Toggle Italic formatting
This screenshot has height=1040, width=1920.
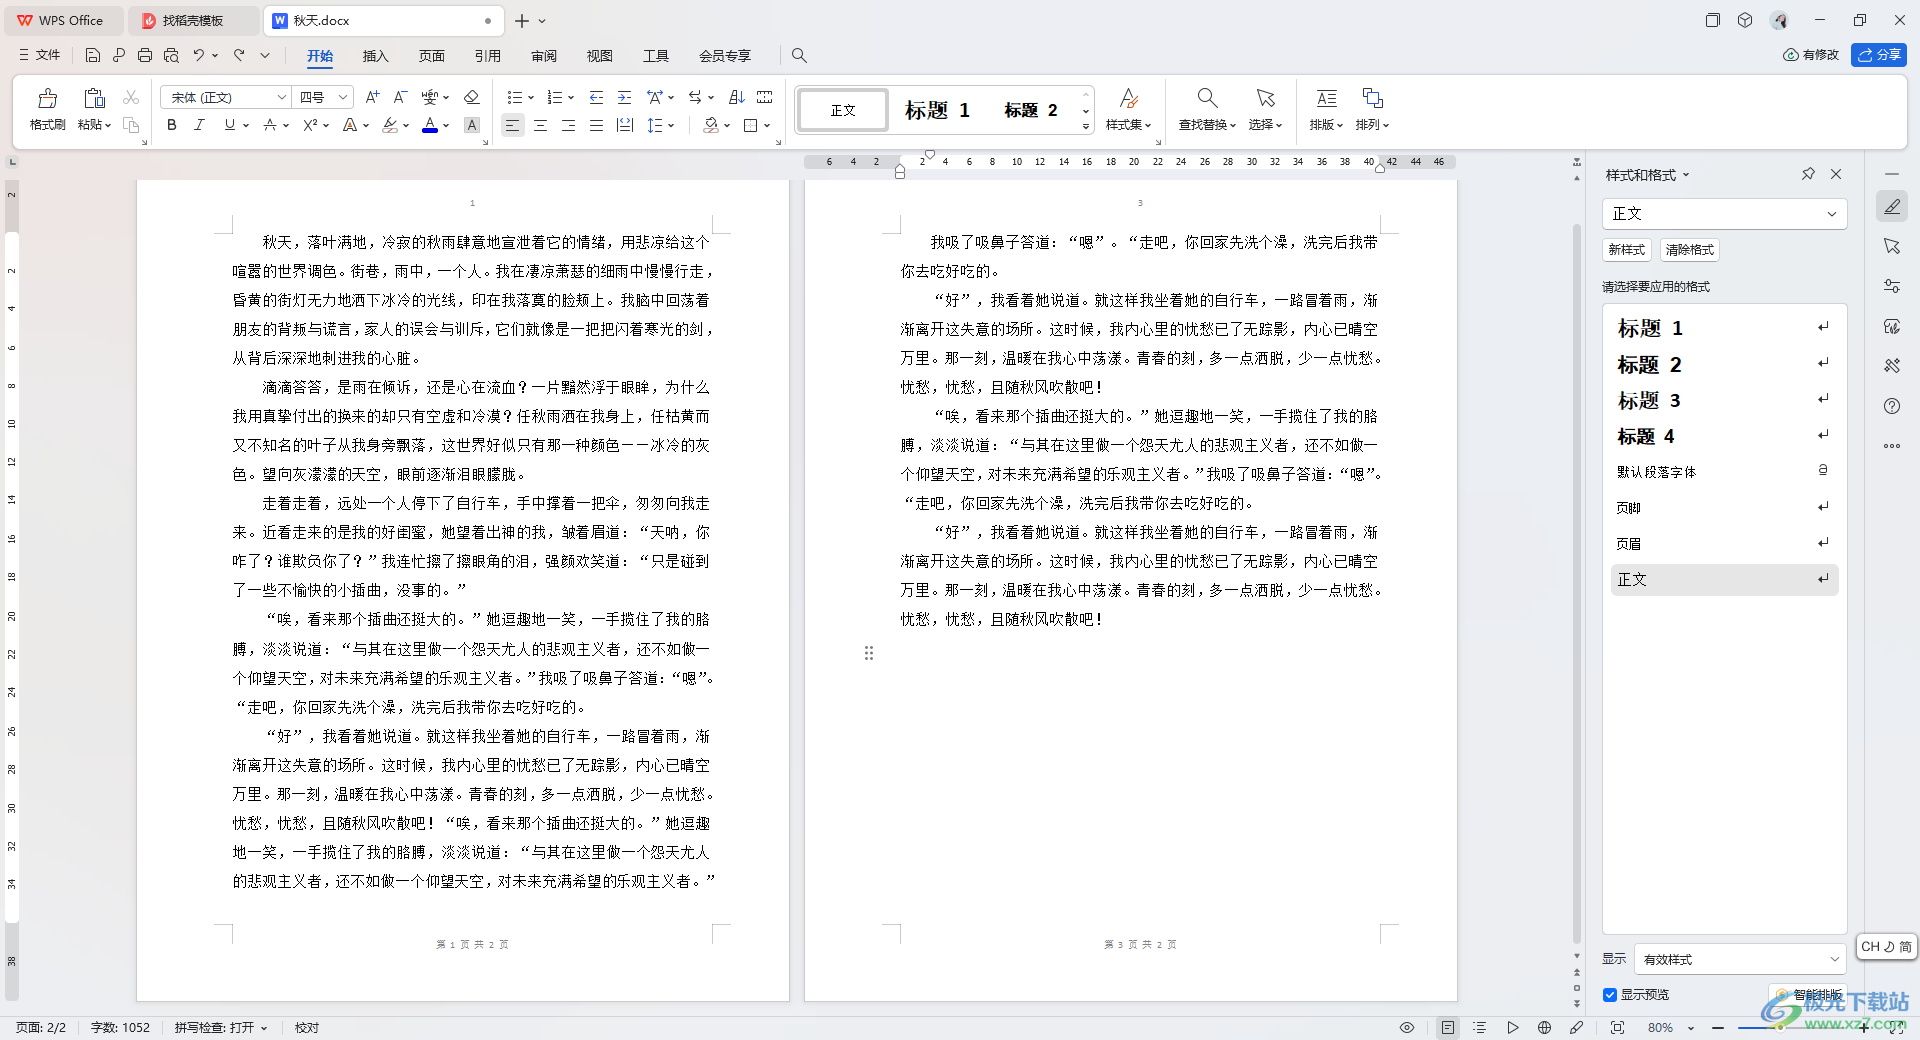point(200,125)
